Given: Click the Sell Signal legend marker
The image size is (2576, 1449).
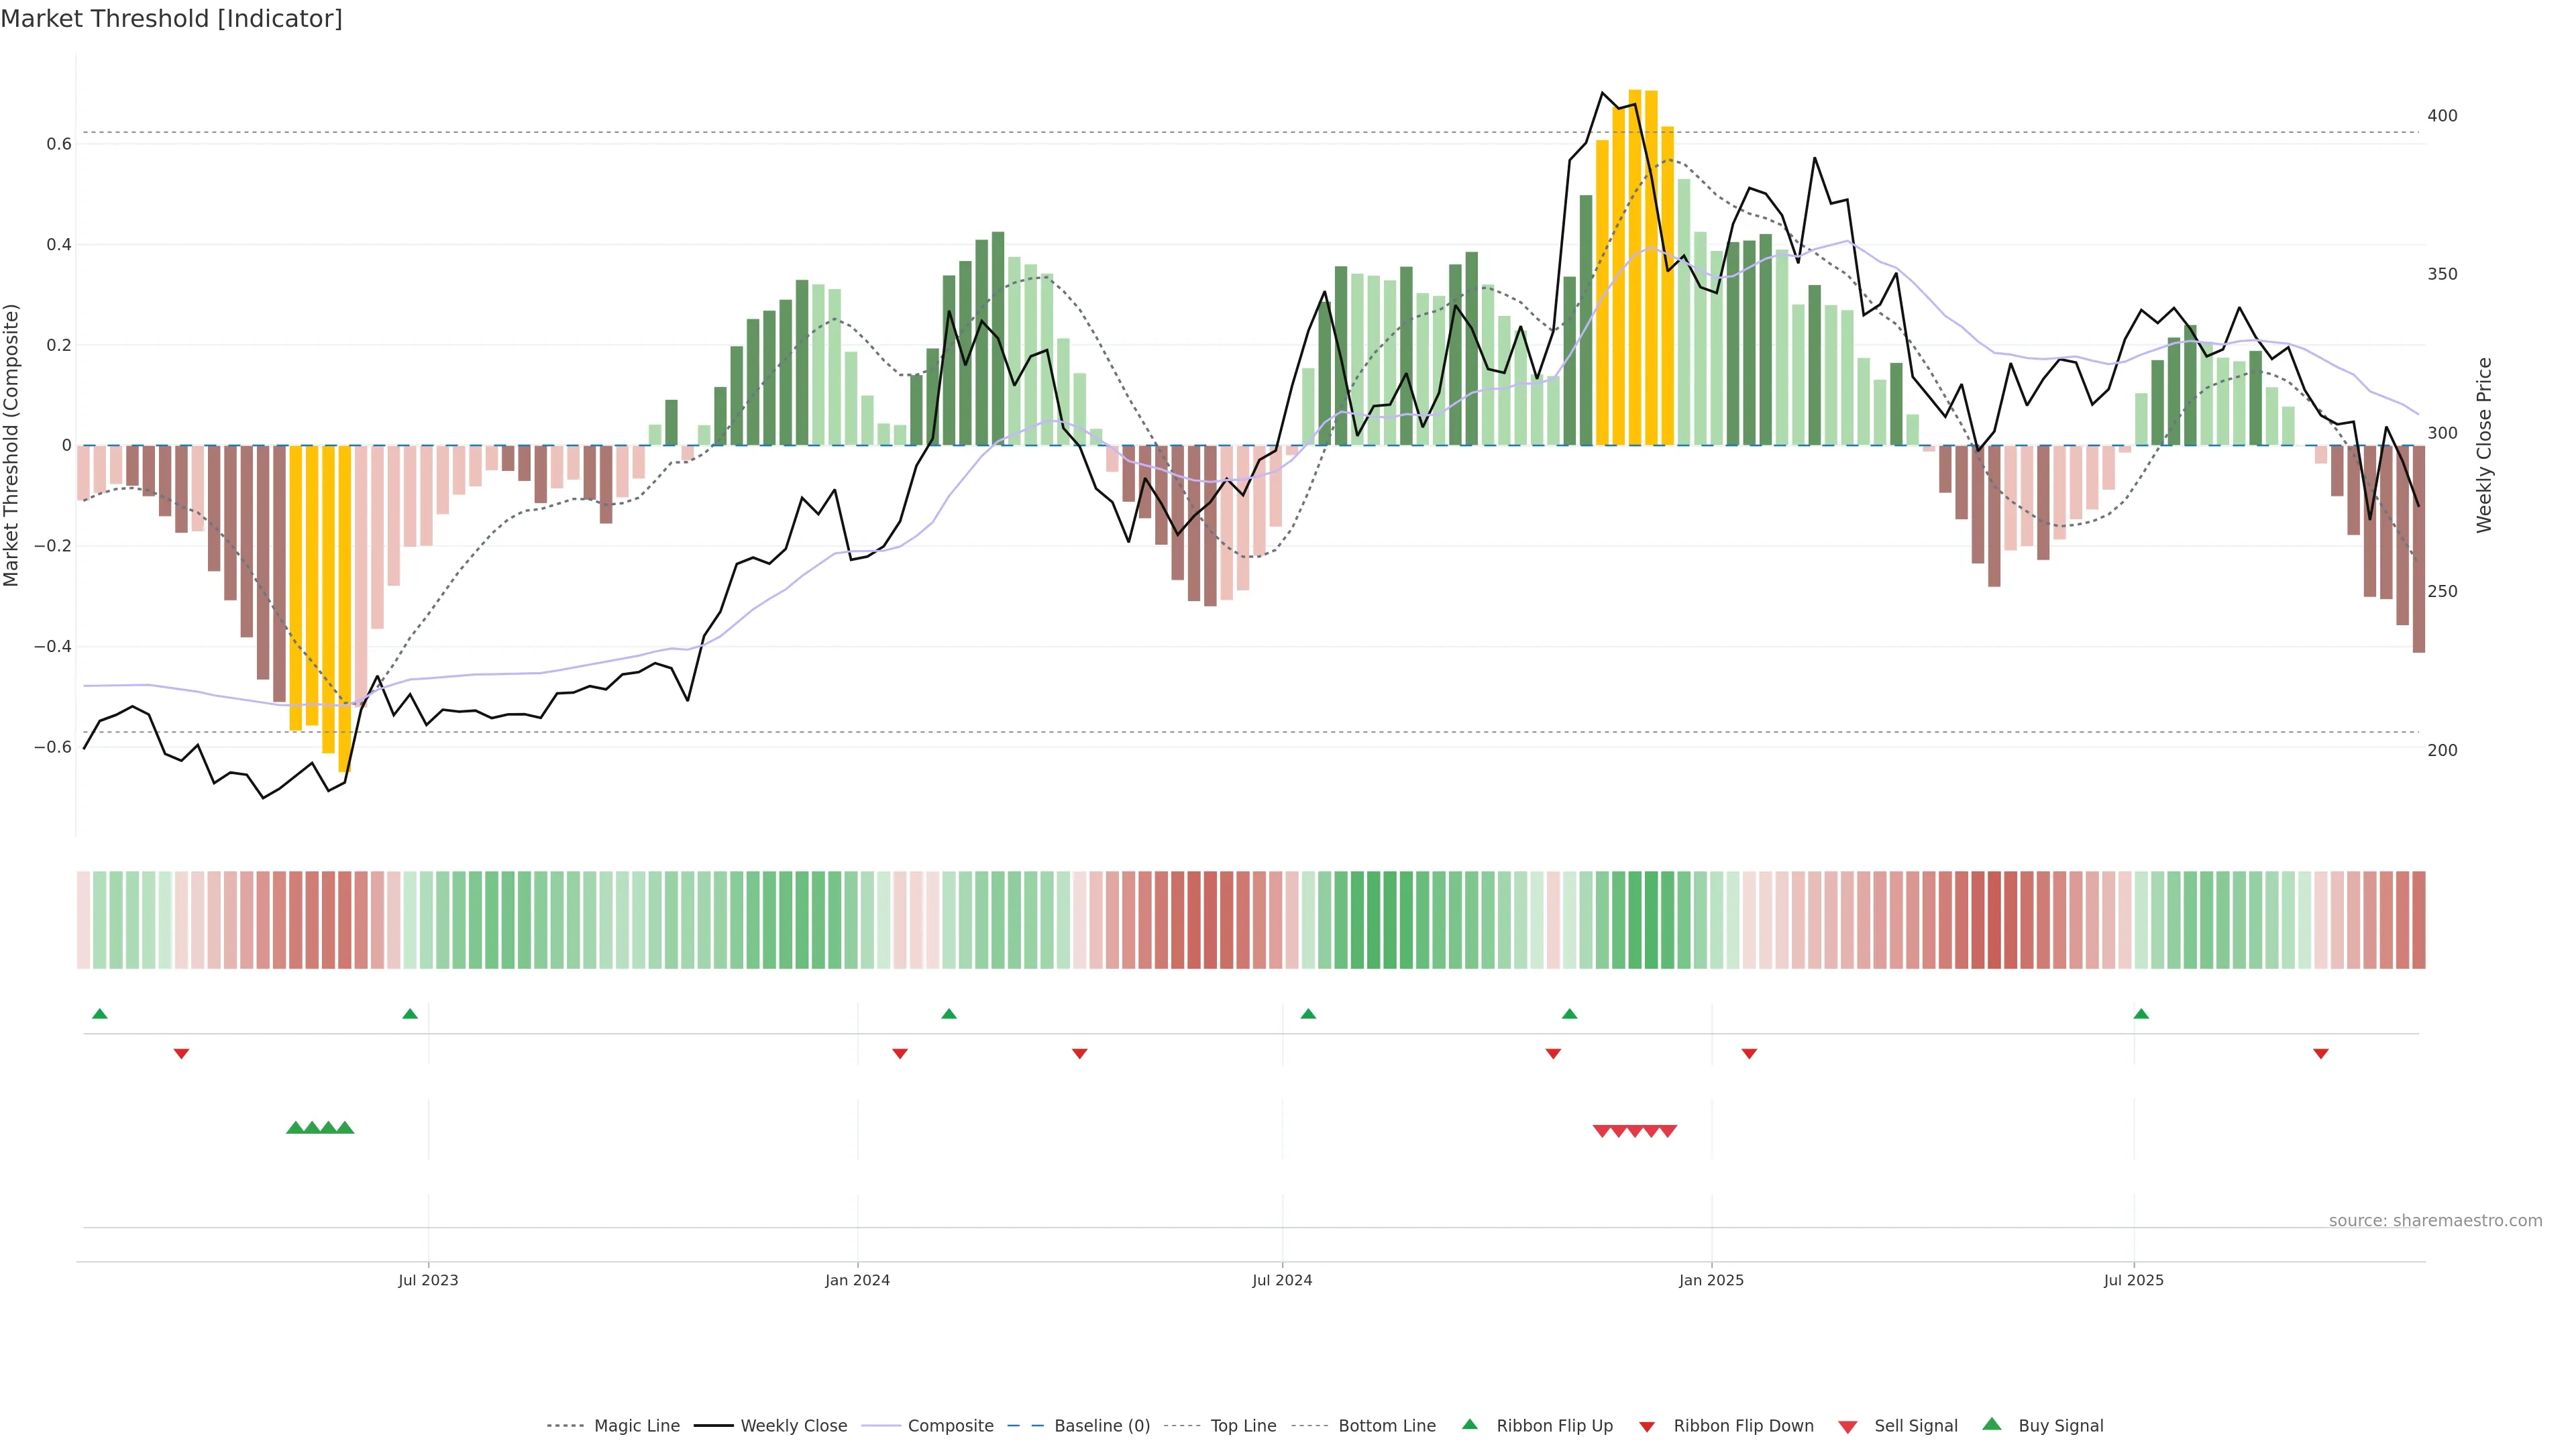Looking at the screenshot, I should point(1848,1427).
